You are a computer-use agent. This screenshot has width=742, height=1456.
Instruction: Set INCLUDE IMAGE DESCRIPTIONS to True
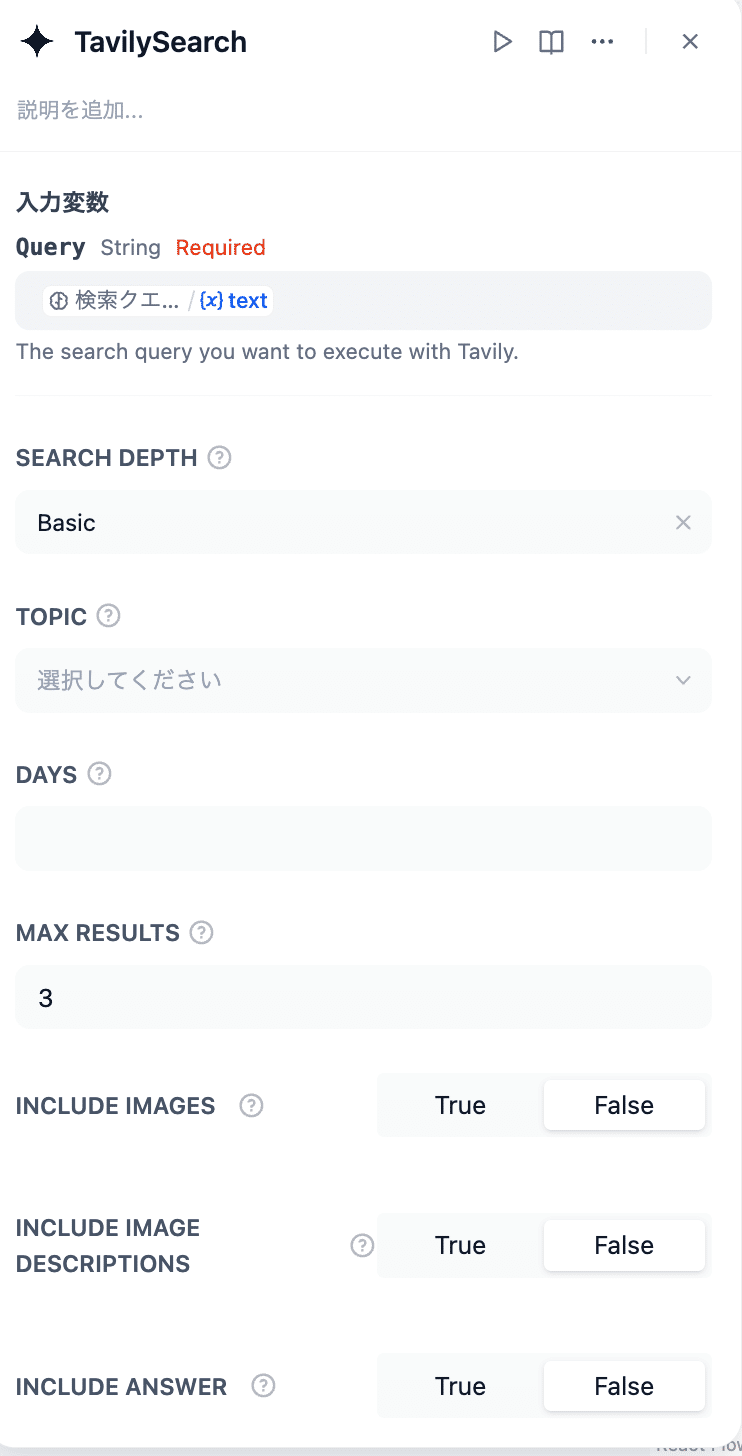point(460,1245)
